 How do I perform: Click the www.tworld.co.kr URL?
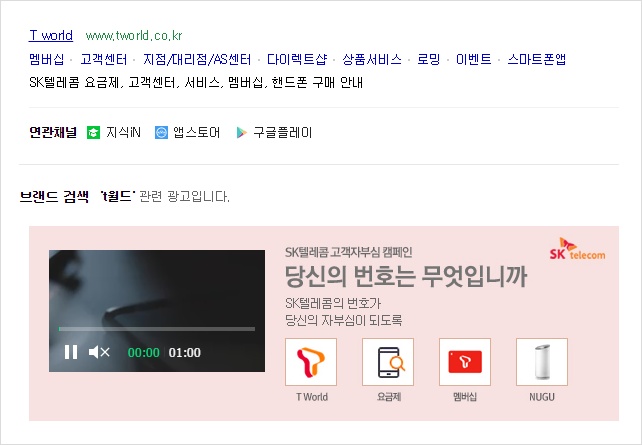[x=134, y=36]
